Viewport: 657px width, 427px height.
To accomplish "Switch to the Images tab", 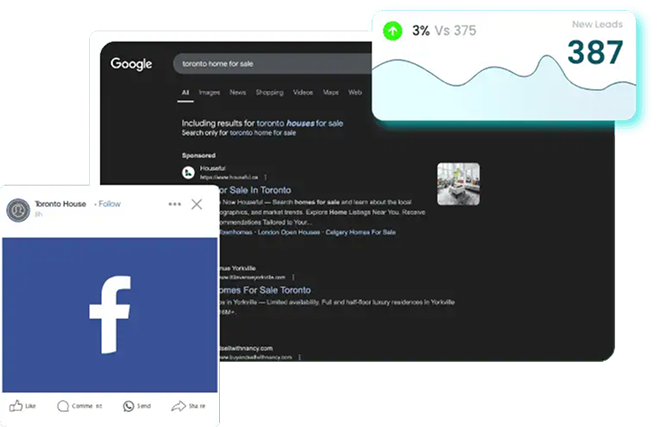I will tap(209, 93).
